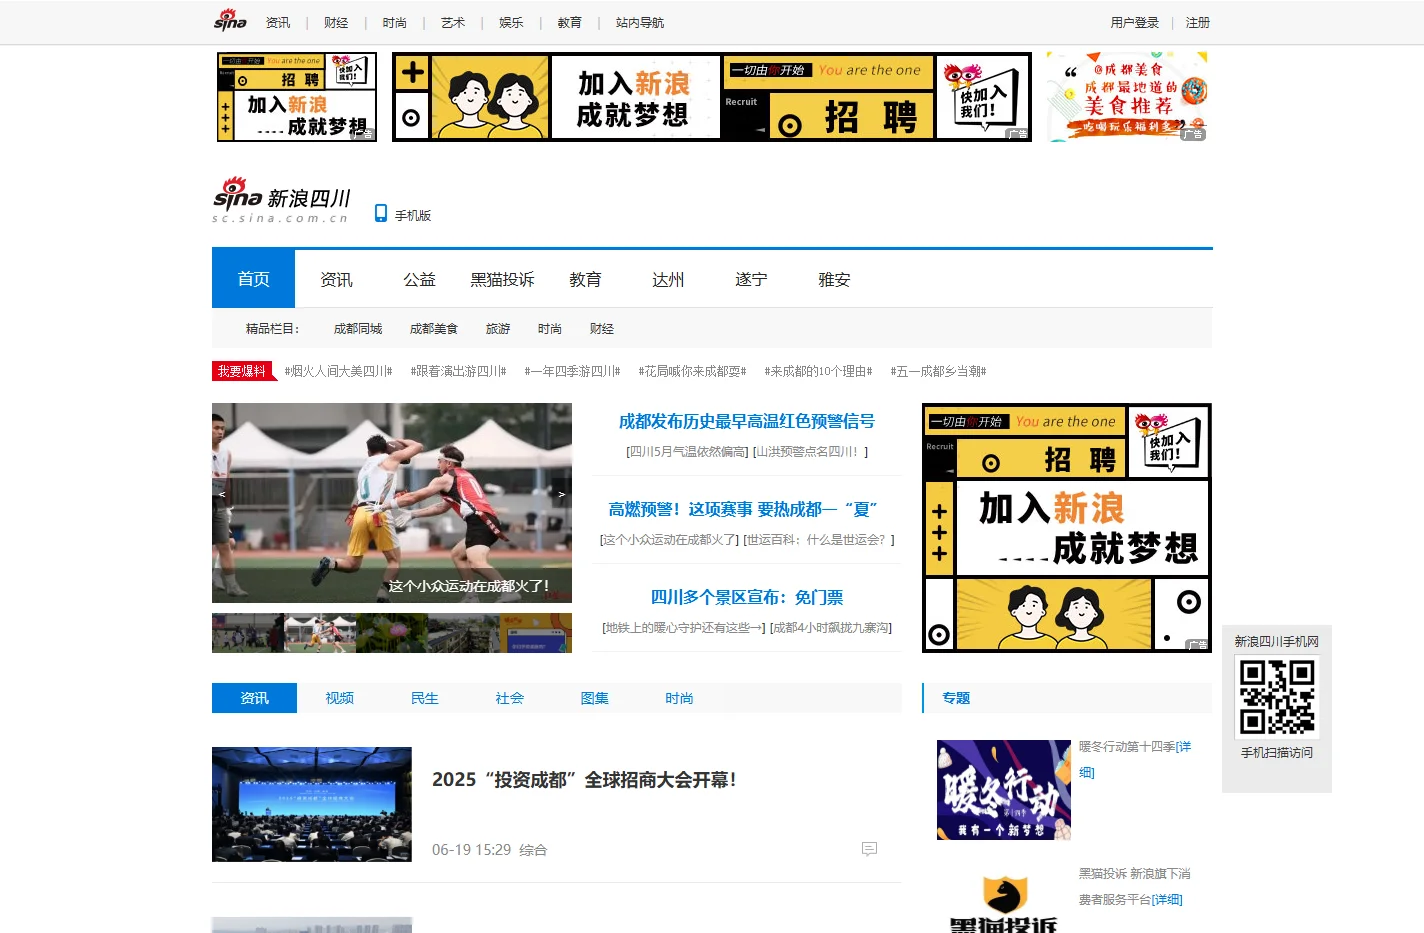
Task: Open headline 成都发布历史最早高温红色预警信号
Action: tap(747, 421)
